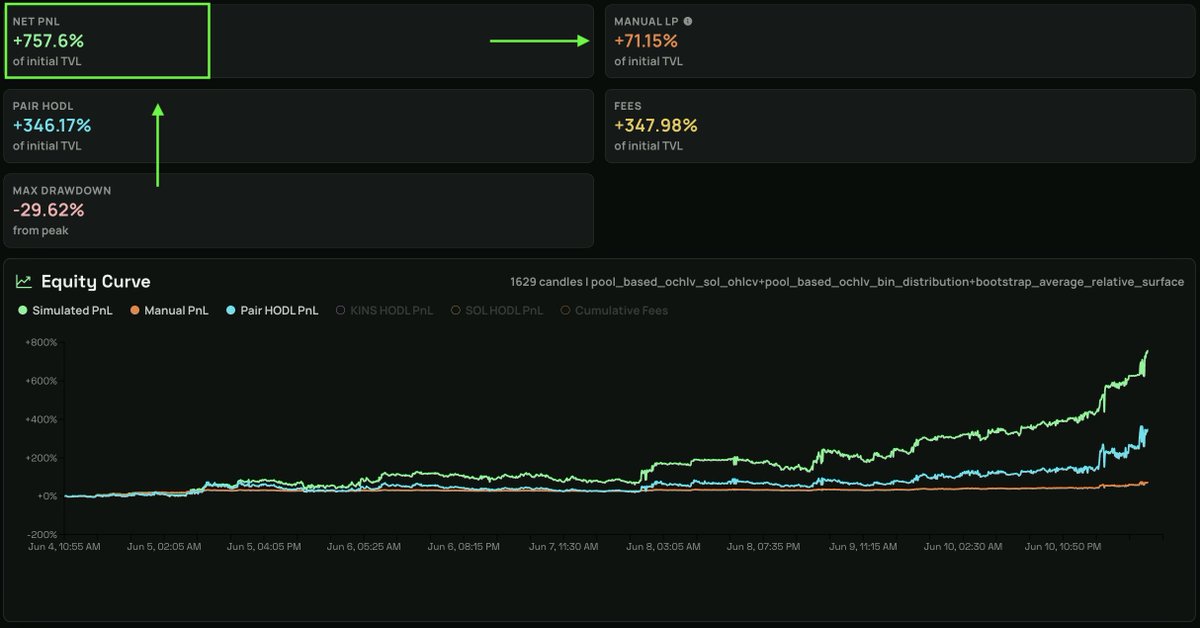The width and height of the screenshot is (1200, 628).
Task: Enable the KINS HODL PnL series
Action: point(387,311)
